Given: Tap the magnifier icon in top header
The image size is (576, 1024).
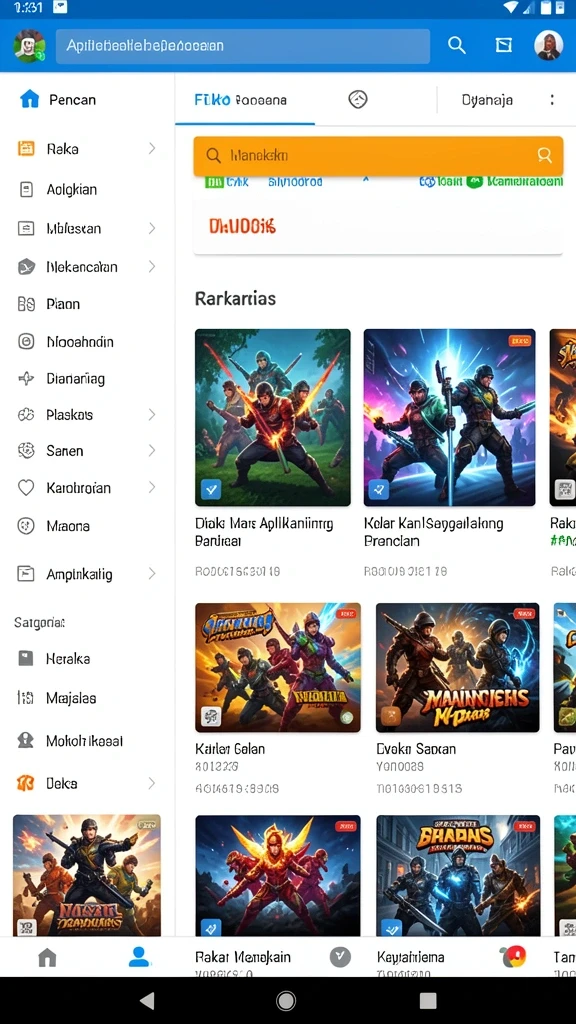Looking at the screenshot, I should (456, 45).
